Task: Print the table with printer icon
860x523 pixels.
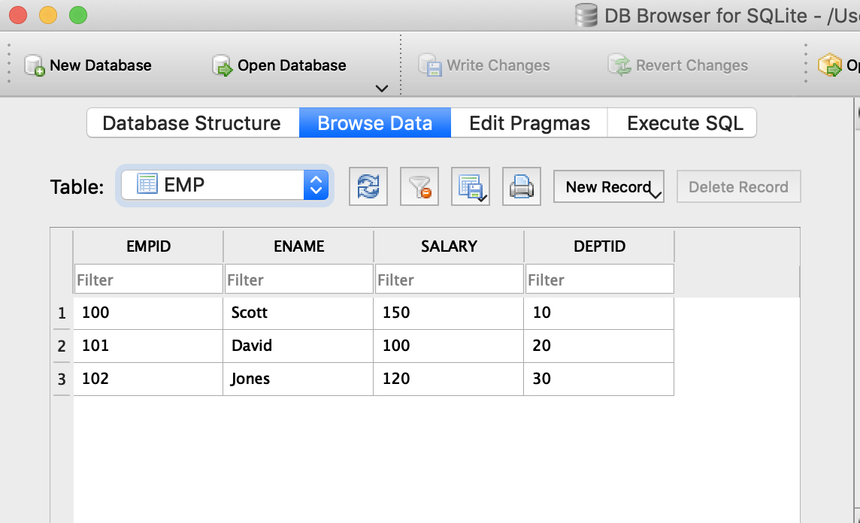Action: (x=521, y=186)
